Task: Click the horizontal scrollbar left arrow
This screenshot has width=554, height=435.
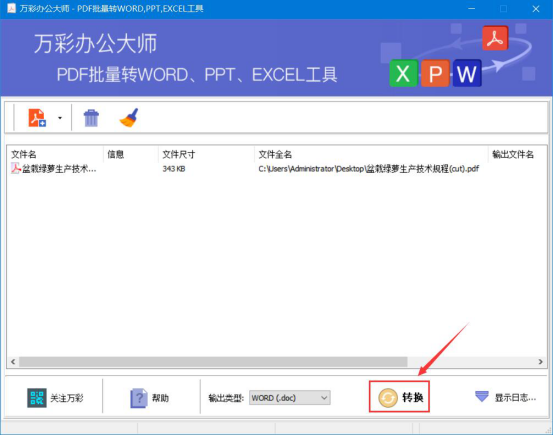Action: click(x=13, y=361)
